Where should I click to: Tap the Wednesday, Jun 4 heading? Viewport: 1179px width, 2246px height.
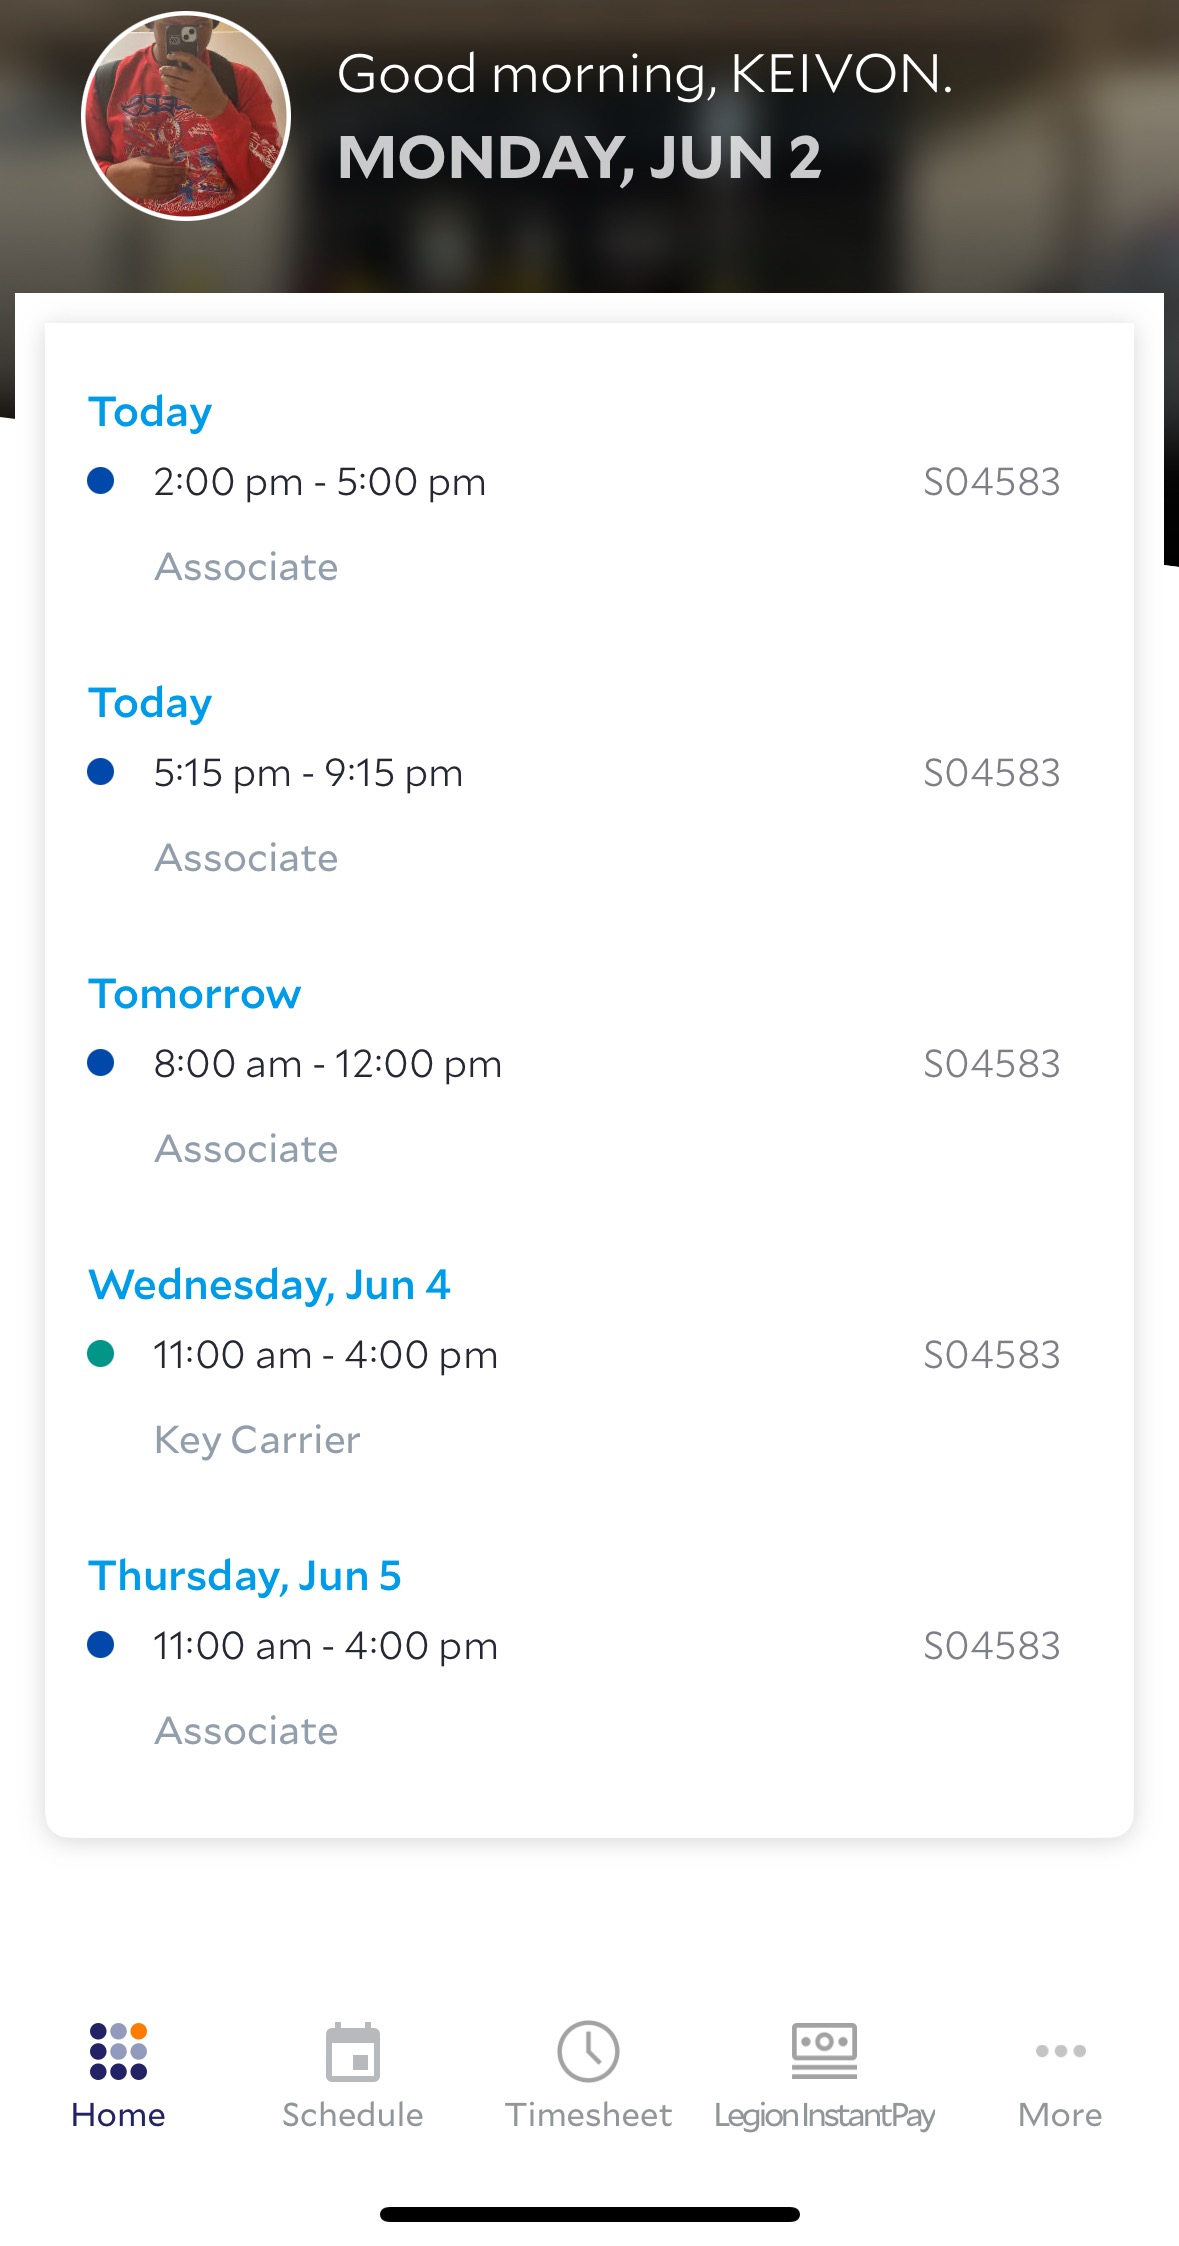[x=269, y=1285]
